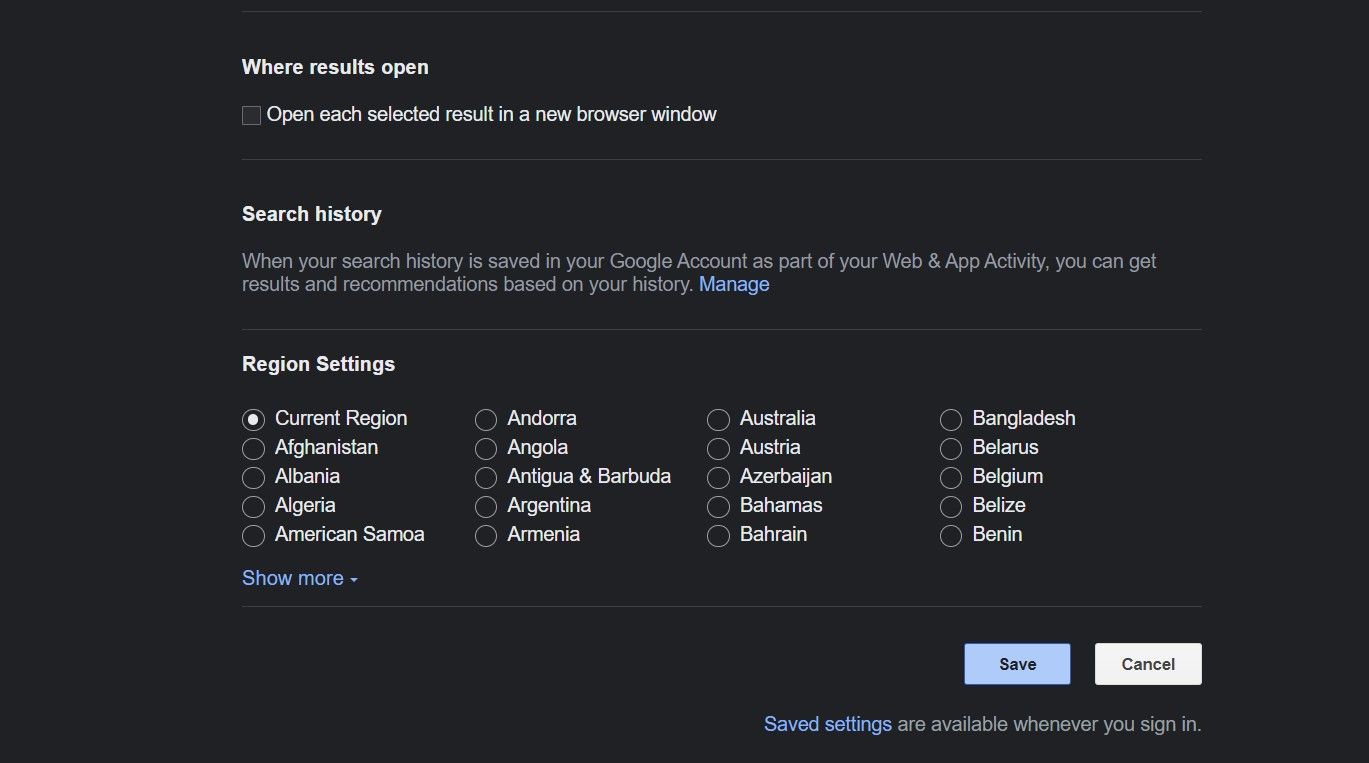Select Bahamas region option

718,506
